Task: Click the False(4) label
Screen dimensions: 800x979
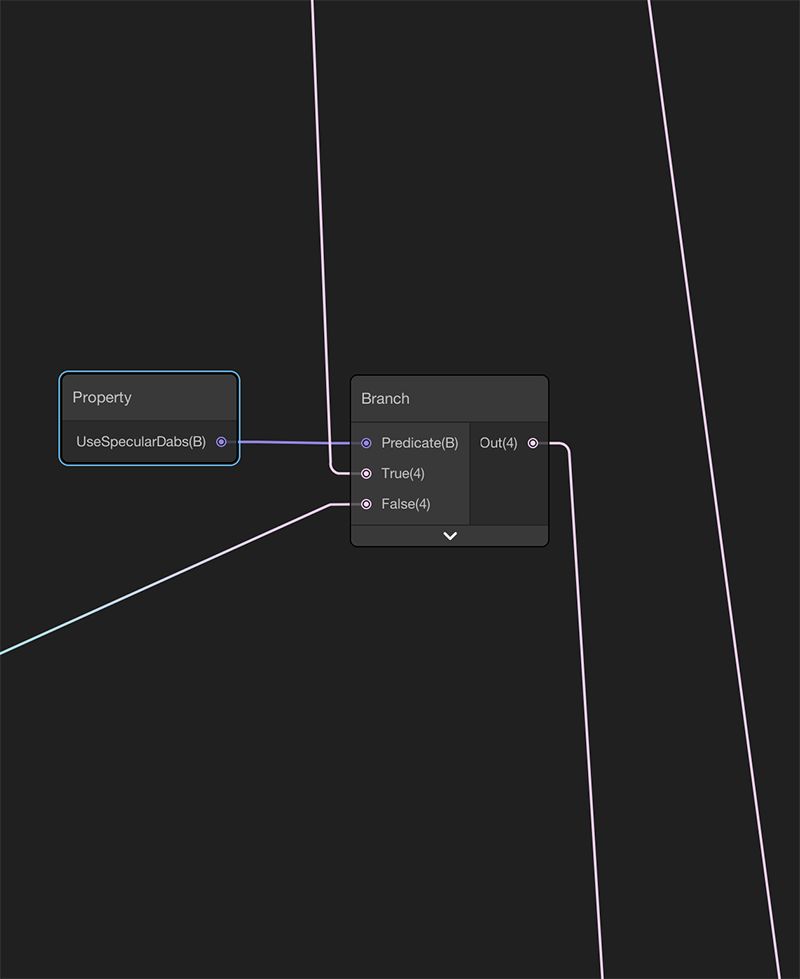Action: 406,504
